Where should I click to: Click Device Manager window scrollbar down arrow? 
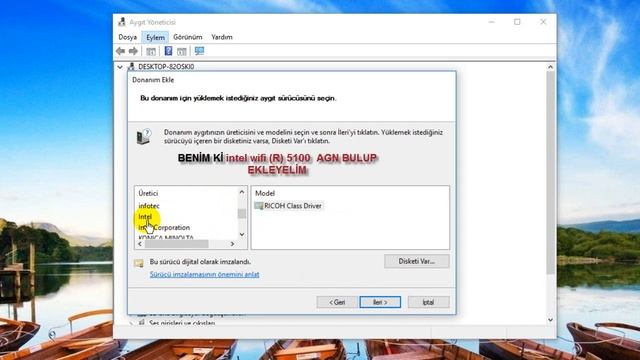coord(550,320)
